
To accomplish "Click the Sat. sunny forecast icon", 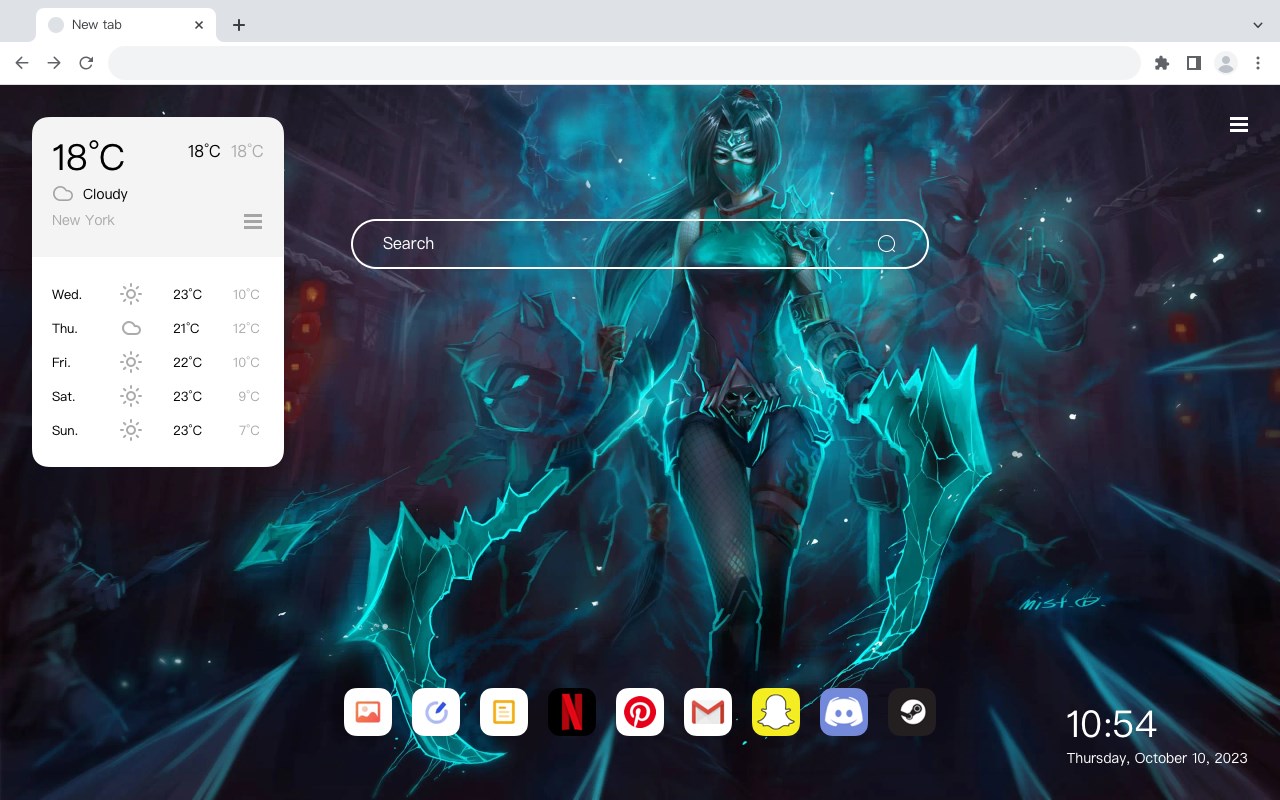I will (x=131, y=396).
